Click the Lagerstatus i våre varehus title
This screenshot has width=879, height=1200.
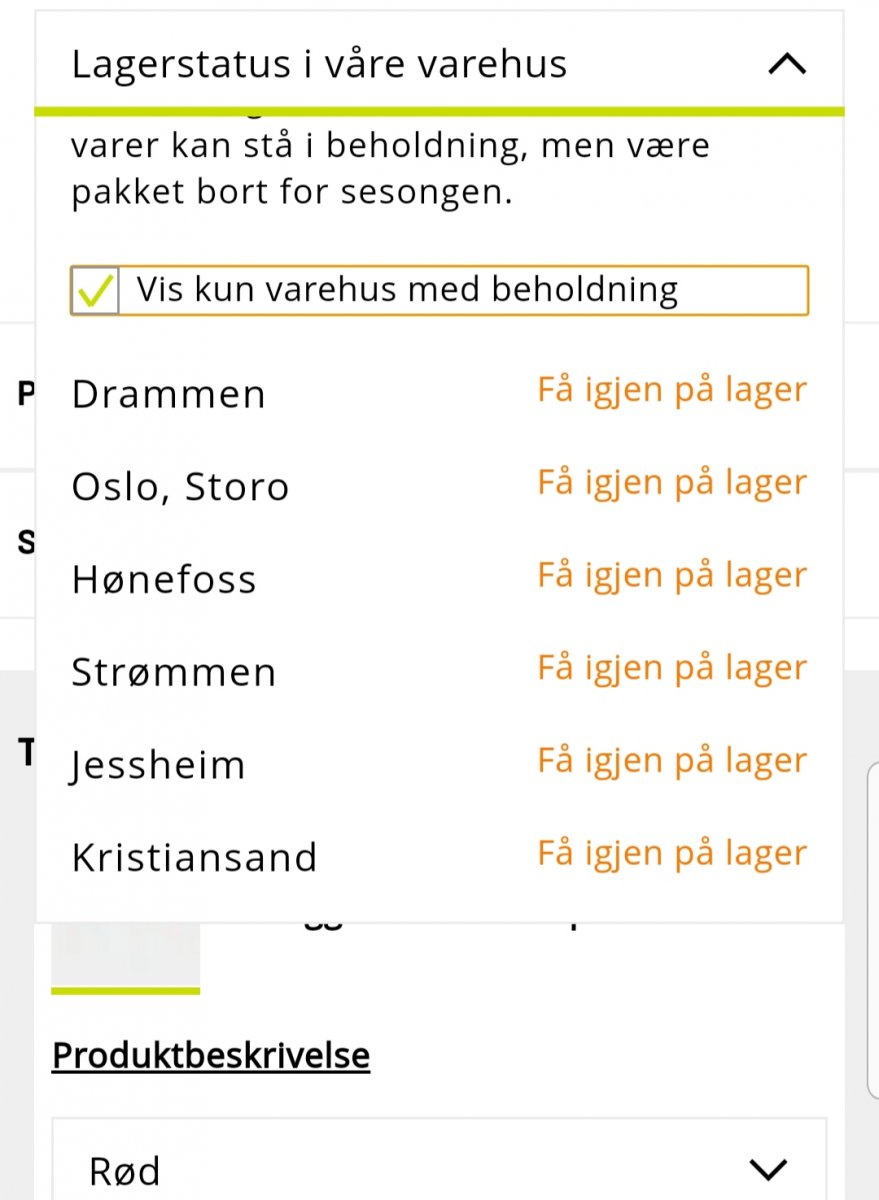click(x=319, y=65)
